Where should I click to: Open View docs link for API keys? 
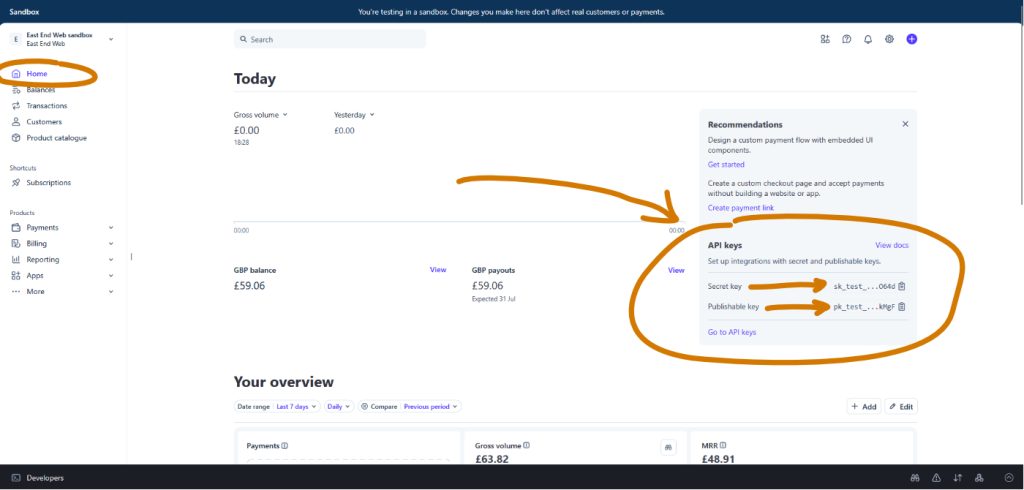point(891,246)
